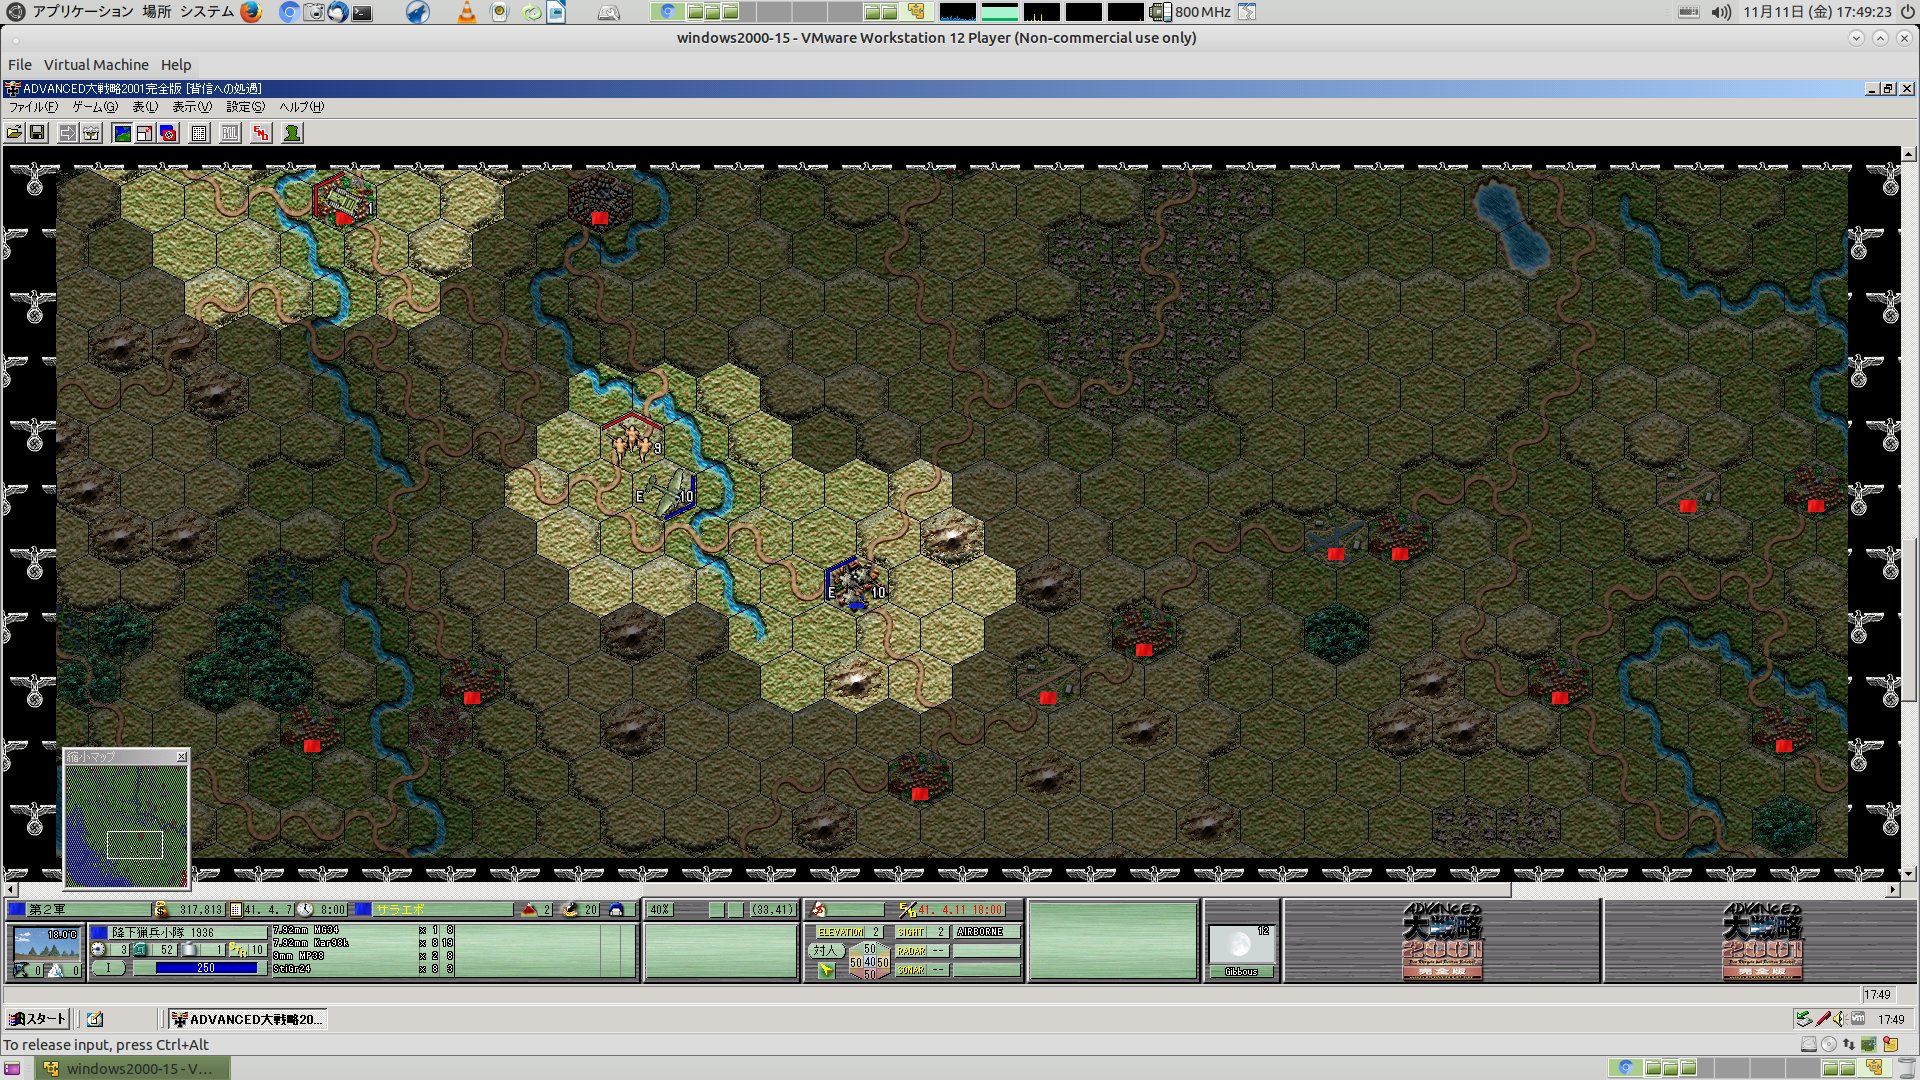Click the 7.92mm MG34 weapon entry
1920x1080 pixels.
click(x=306, y=930)
